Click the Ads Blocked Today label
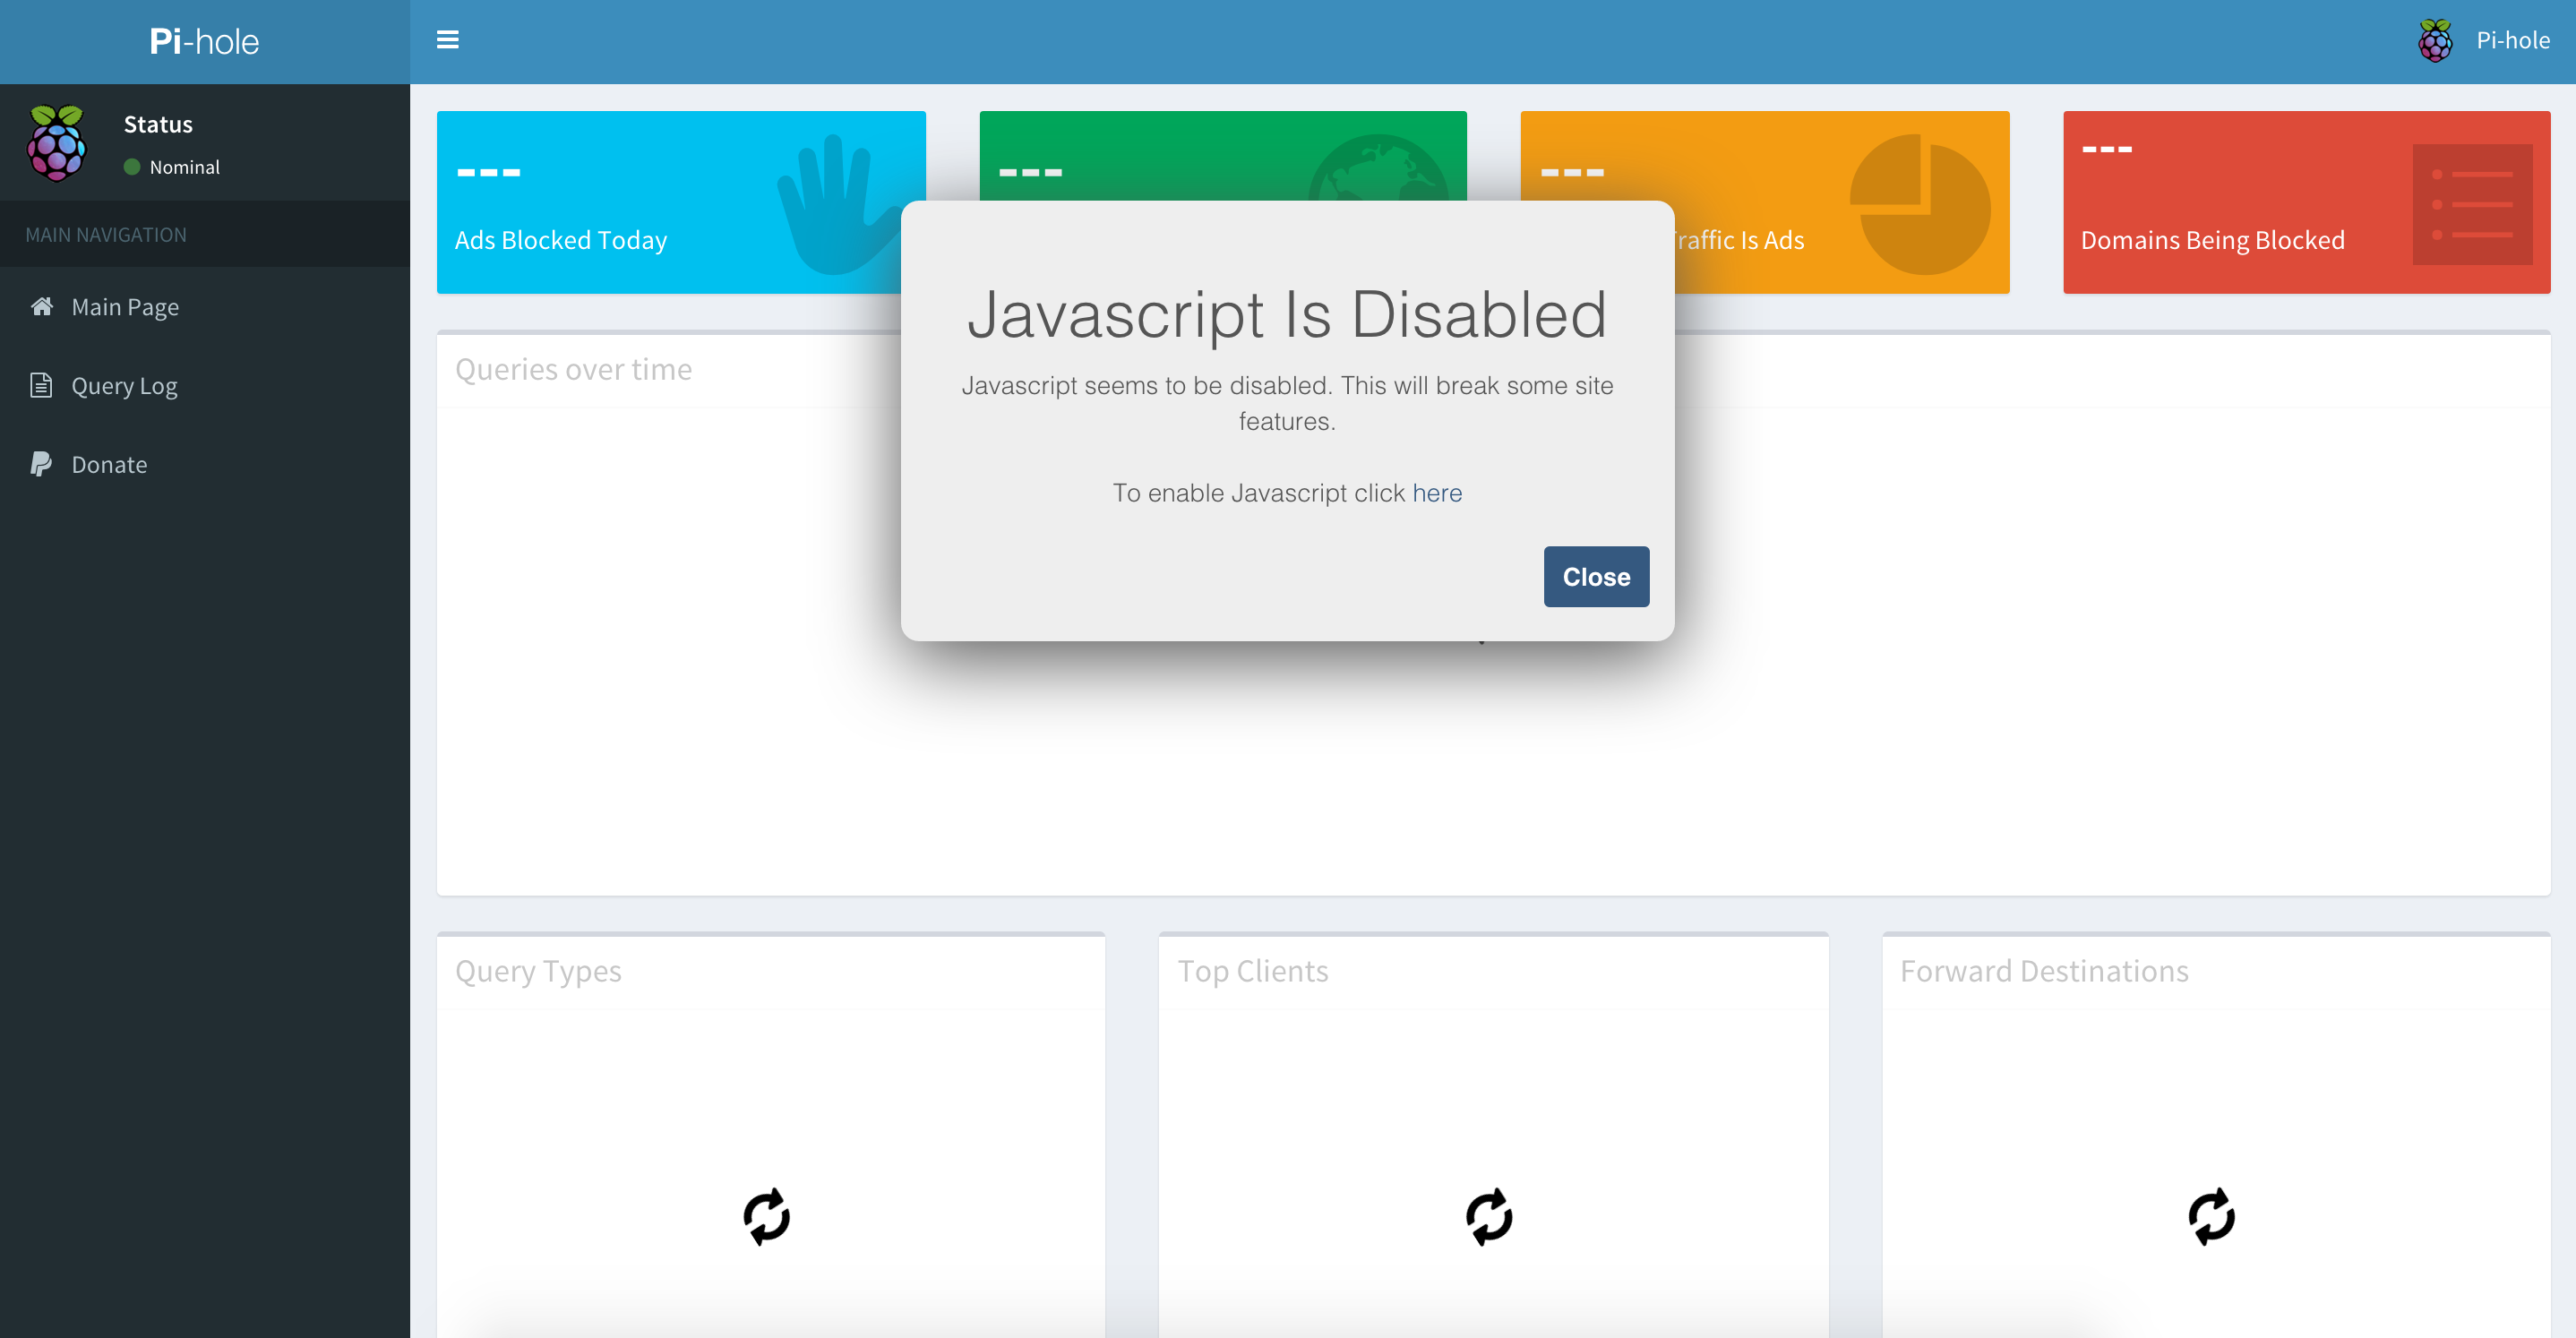Image resolution: width=2576 pixels, height=1338 pixels. (561, 240)
